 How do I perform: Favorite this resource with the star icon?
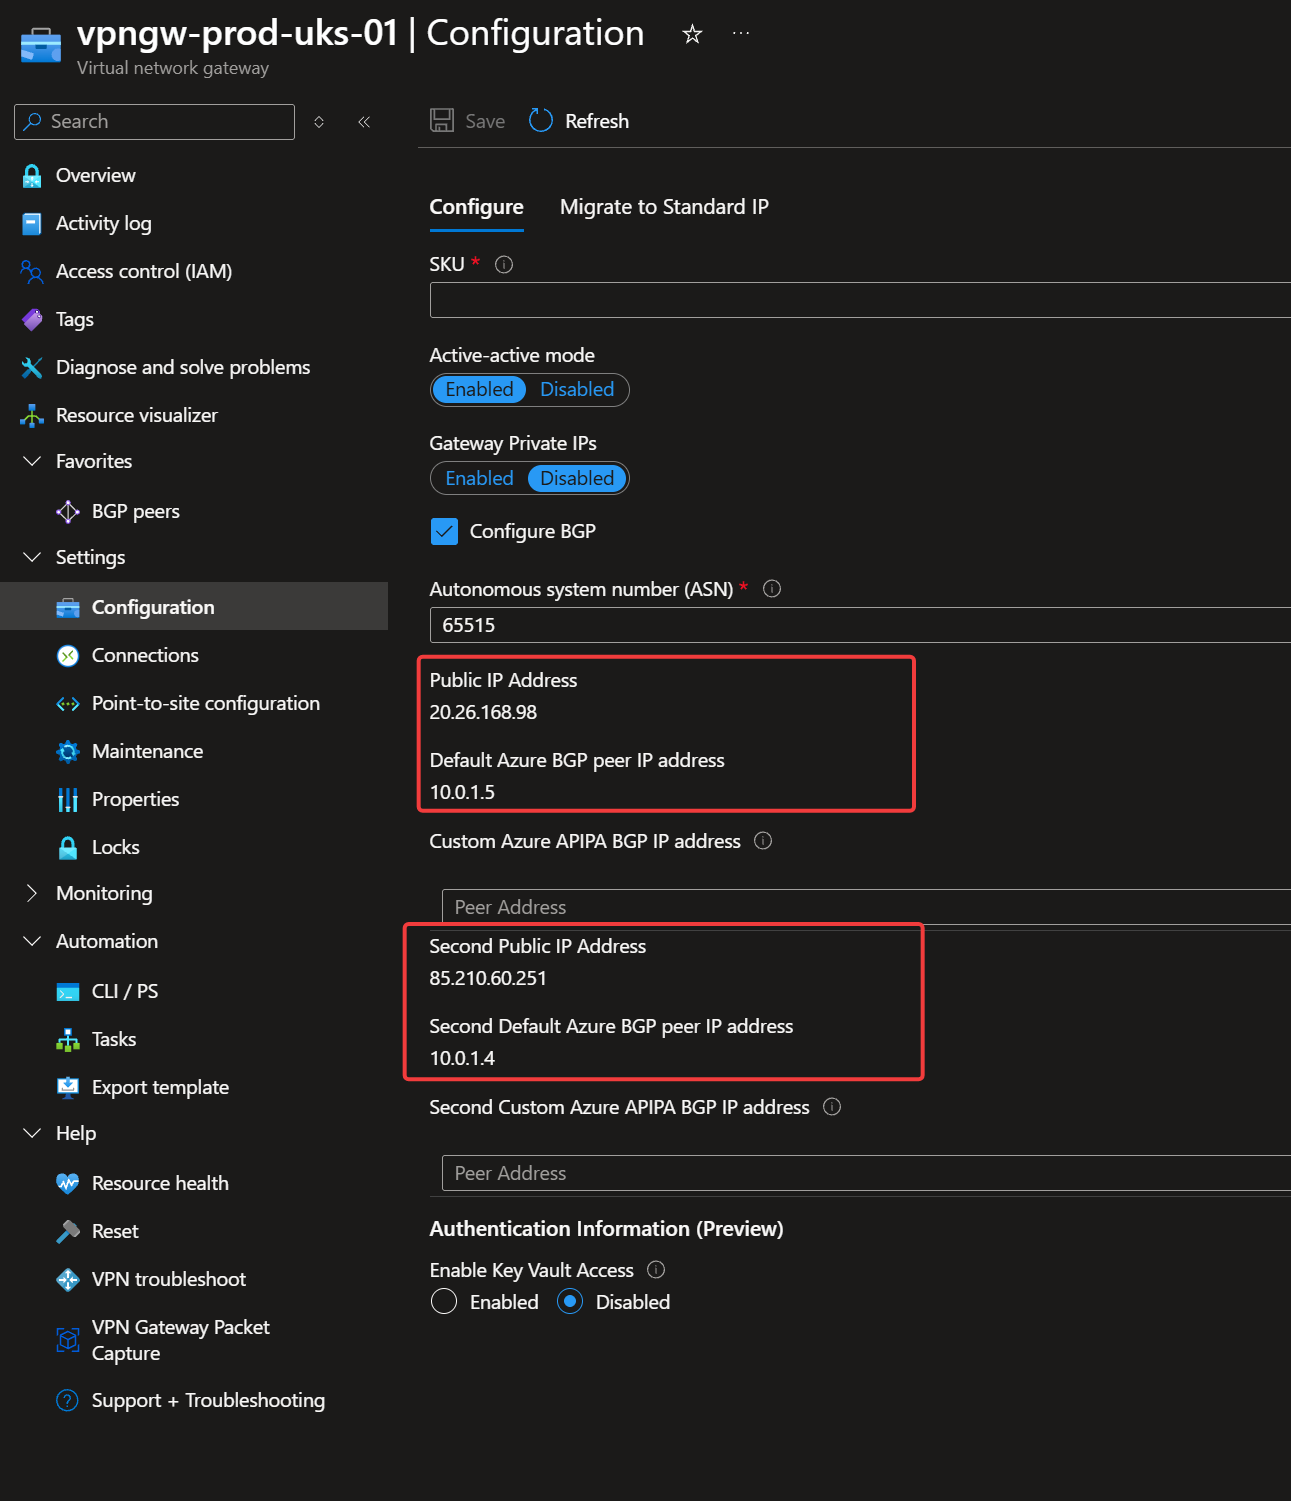click(x=692, y=34)
